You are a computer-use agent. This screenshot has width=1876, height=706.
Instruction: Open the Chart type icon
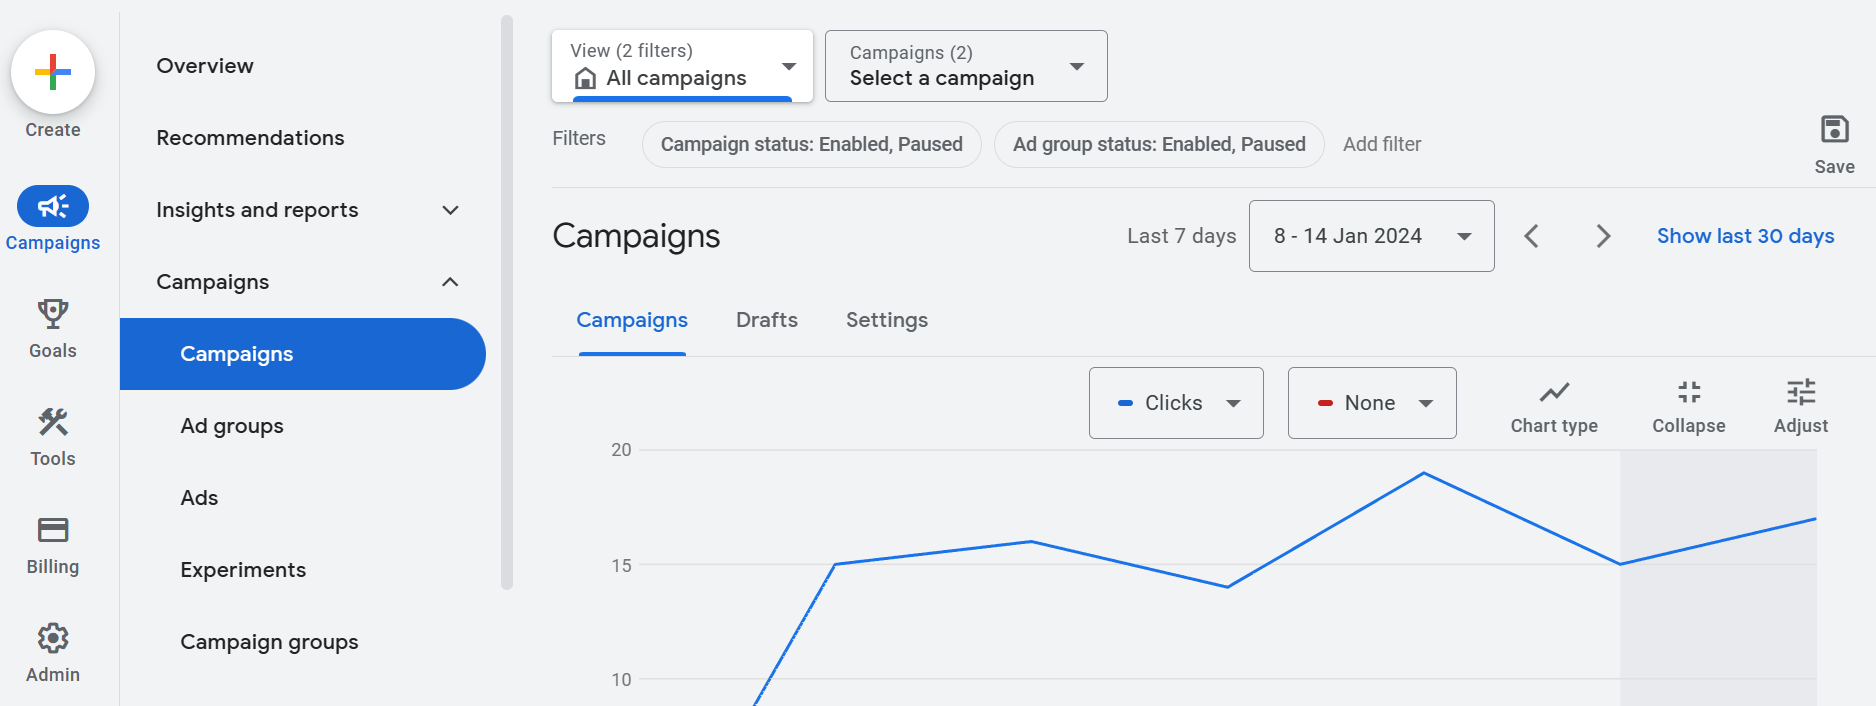pyautogui.click(x=1554, y=392)
